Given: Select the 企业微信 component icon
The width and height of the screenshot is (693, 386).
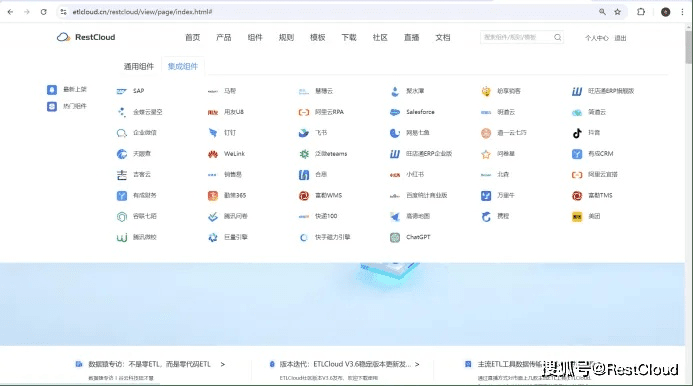Looking at the screenshot, I should coord(122,133).
